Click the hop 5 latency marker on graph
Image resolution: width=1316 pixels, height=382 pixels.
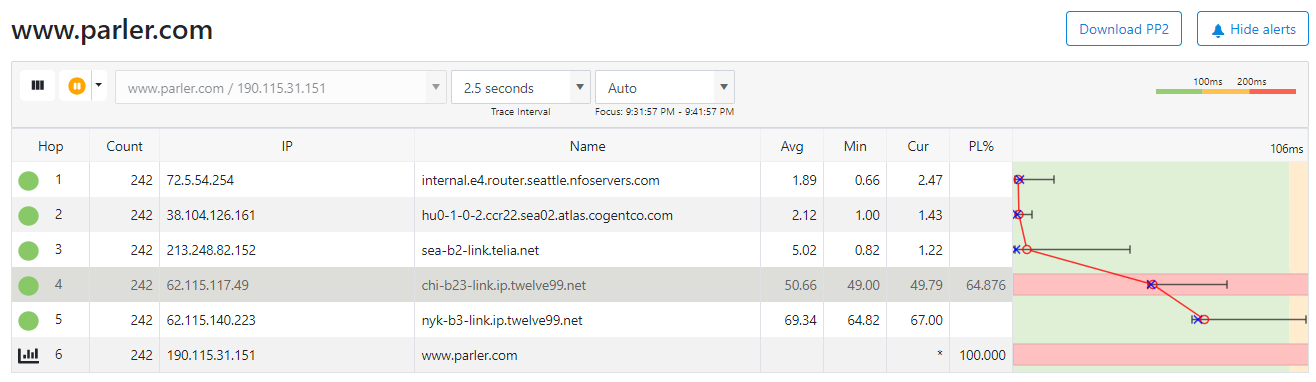click(1204, 320)
